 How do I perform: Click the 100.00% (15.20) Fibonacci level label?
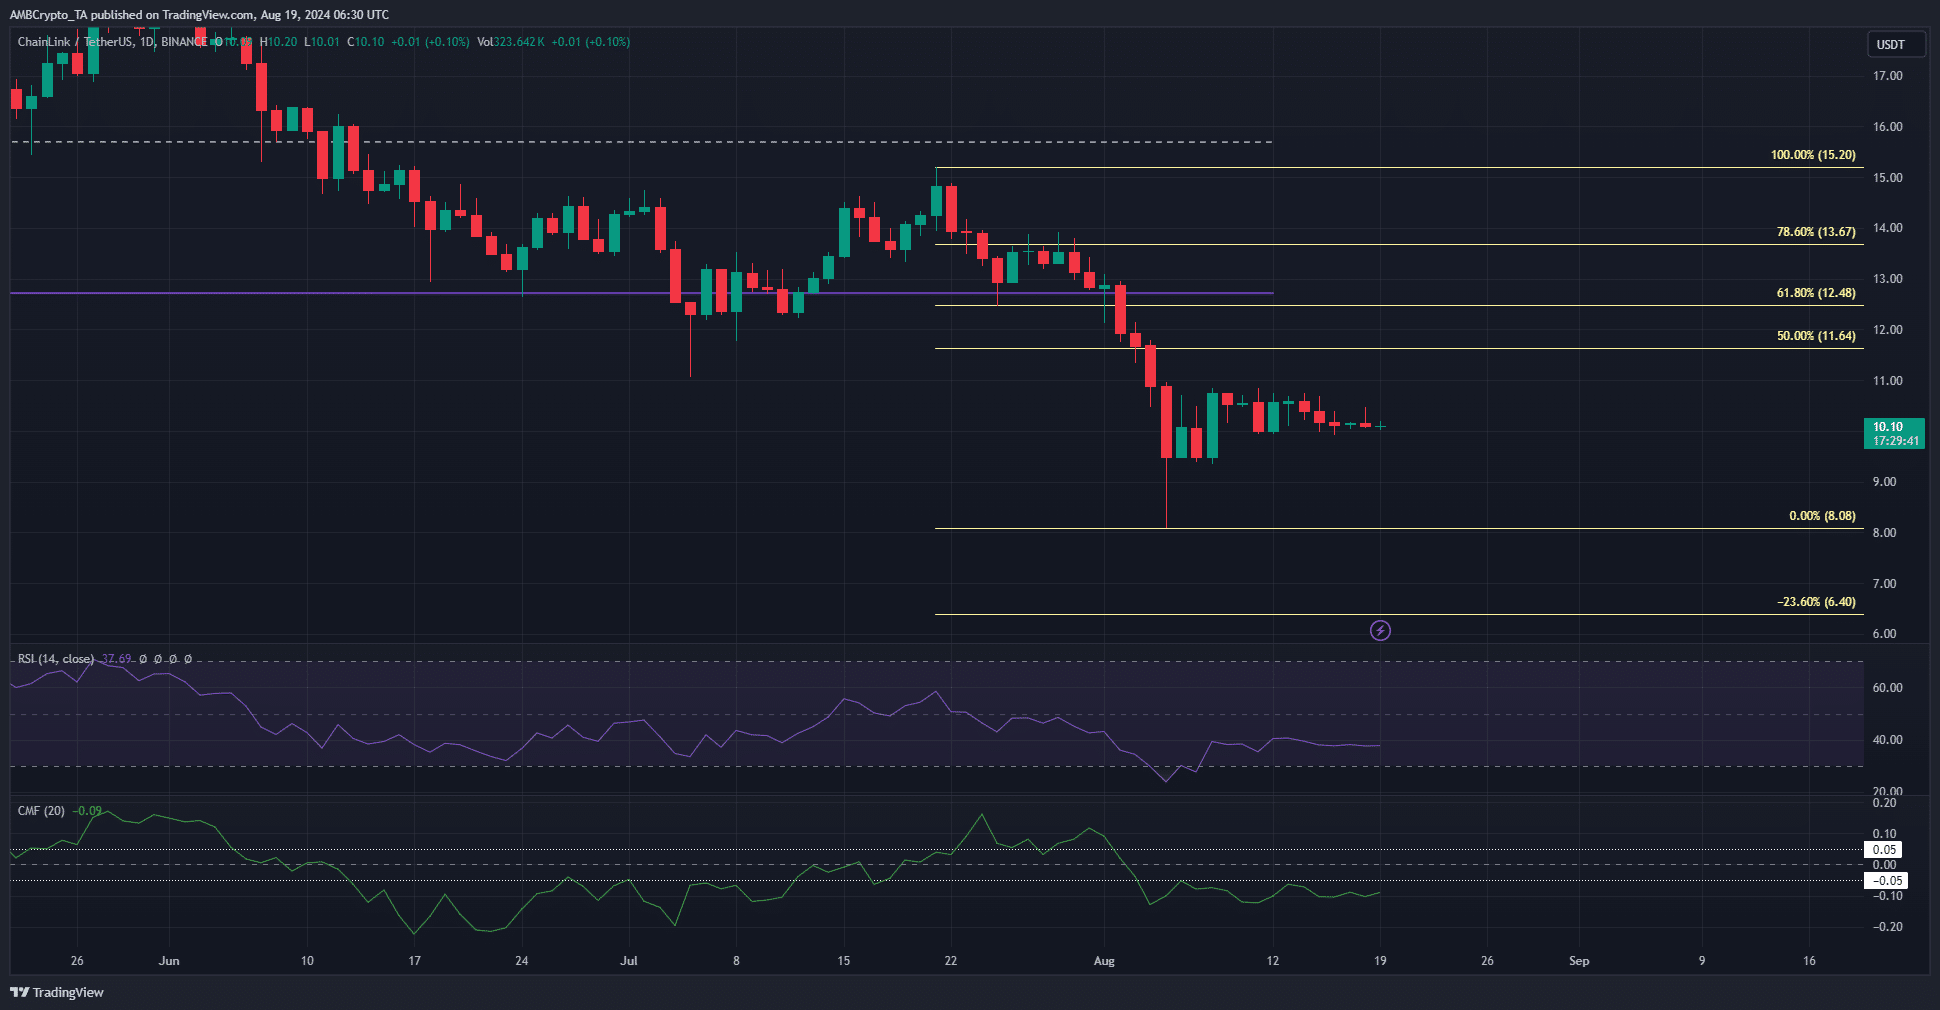pos(1813,155)
